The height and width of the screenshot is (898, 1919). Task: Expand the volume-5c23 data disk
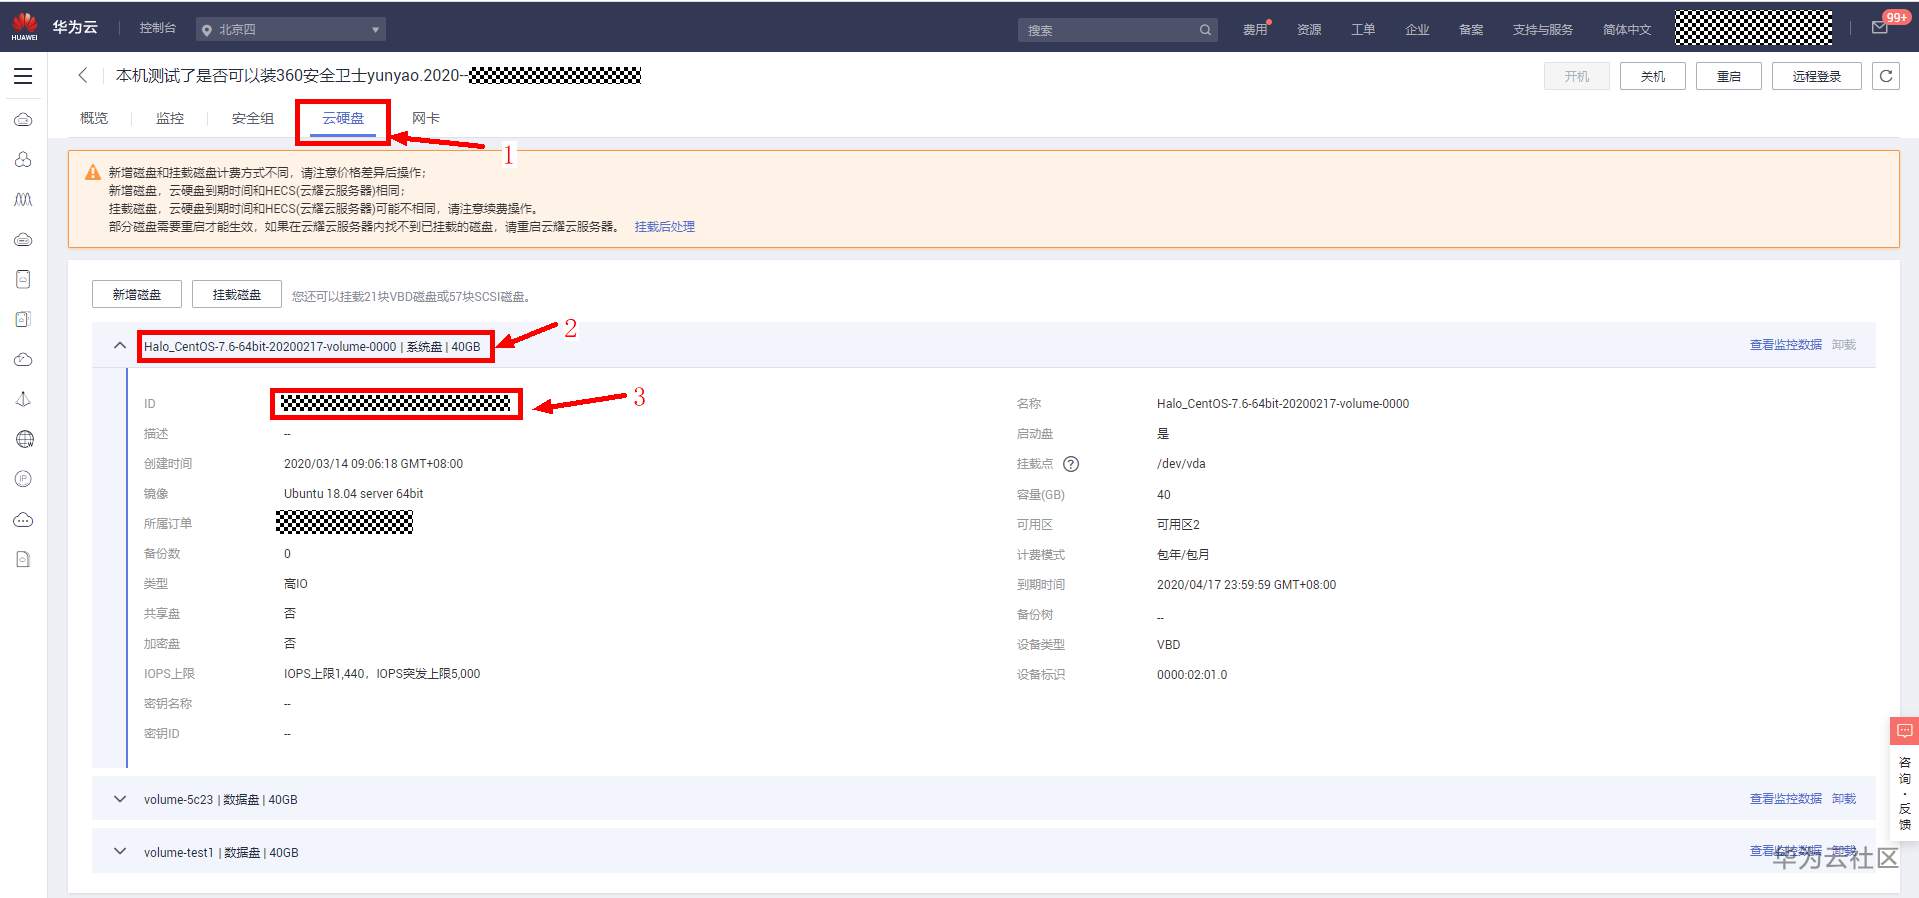pos(120,799)
